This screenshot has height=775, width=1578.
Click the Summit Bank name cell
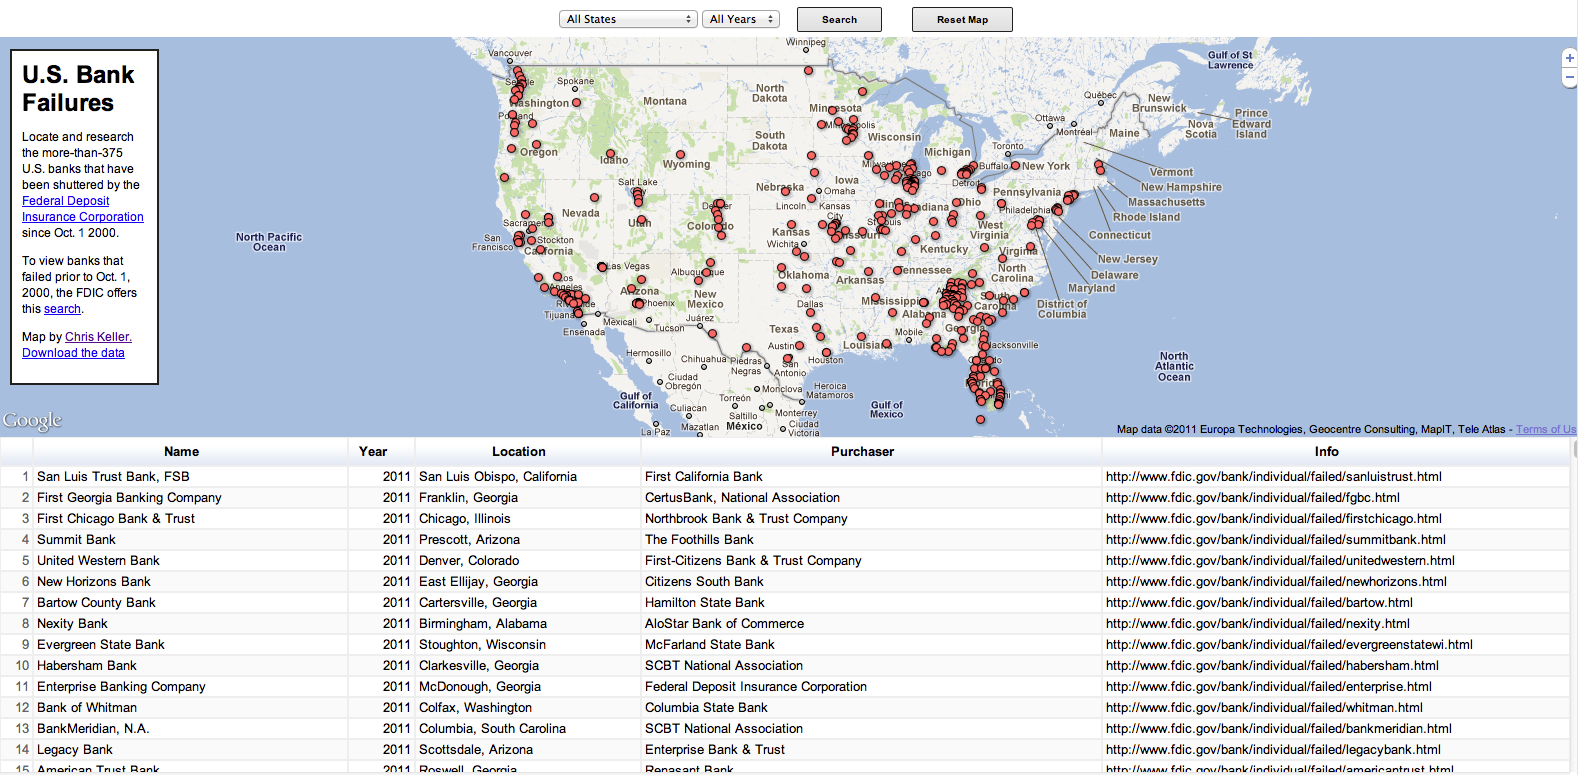pos(76,540)
